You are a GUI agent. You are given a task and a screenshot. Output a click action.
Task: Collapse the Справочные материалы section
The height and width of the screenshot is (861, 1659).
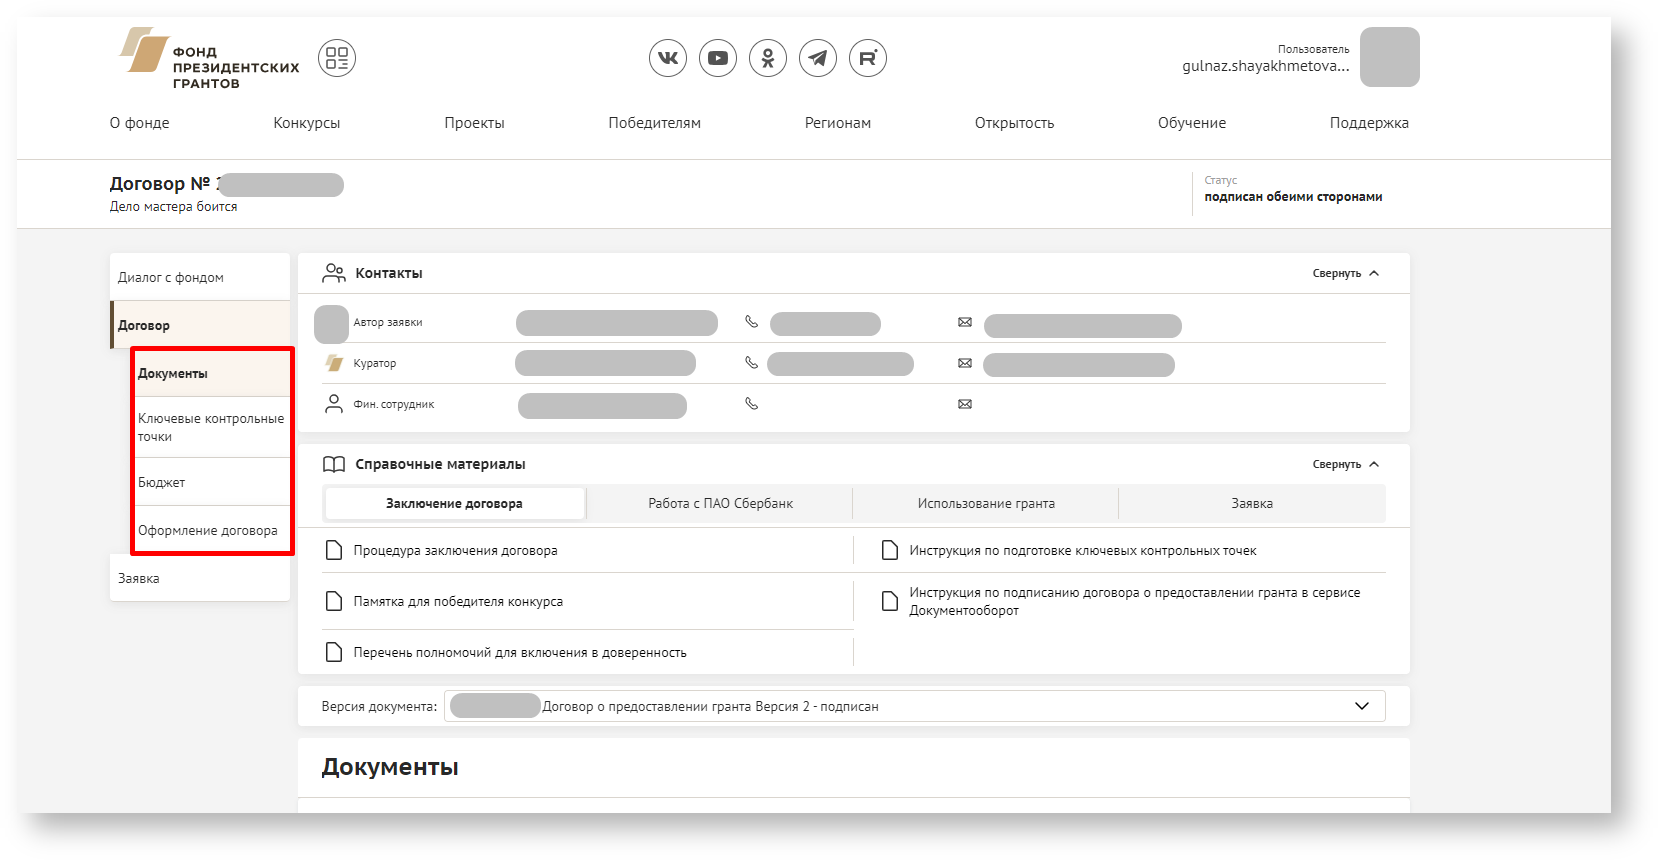[x=1345, y=464]
